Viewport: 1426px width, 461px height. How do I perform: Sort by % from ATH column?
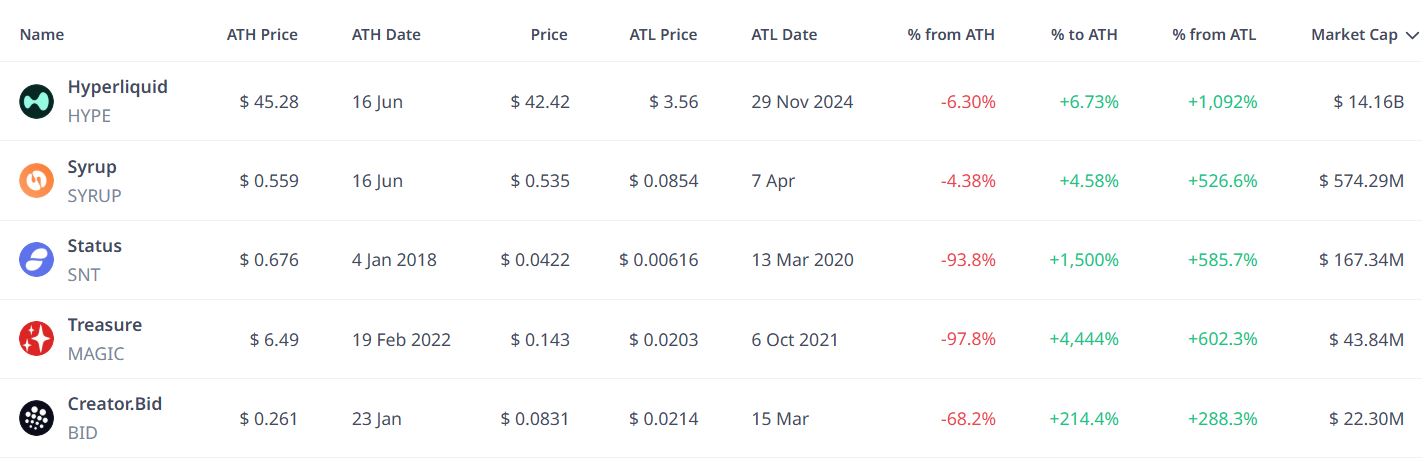pos(951,35)
